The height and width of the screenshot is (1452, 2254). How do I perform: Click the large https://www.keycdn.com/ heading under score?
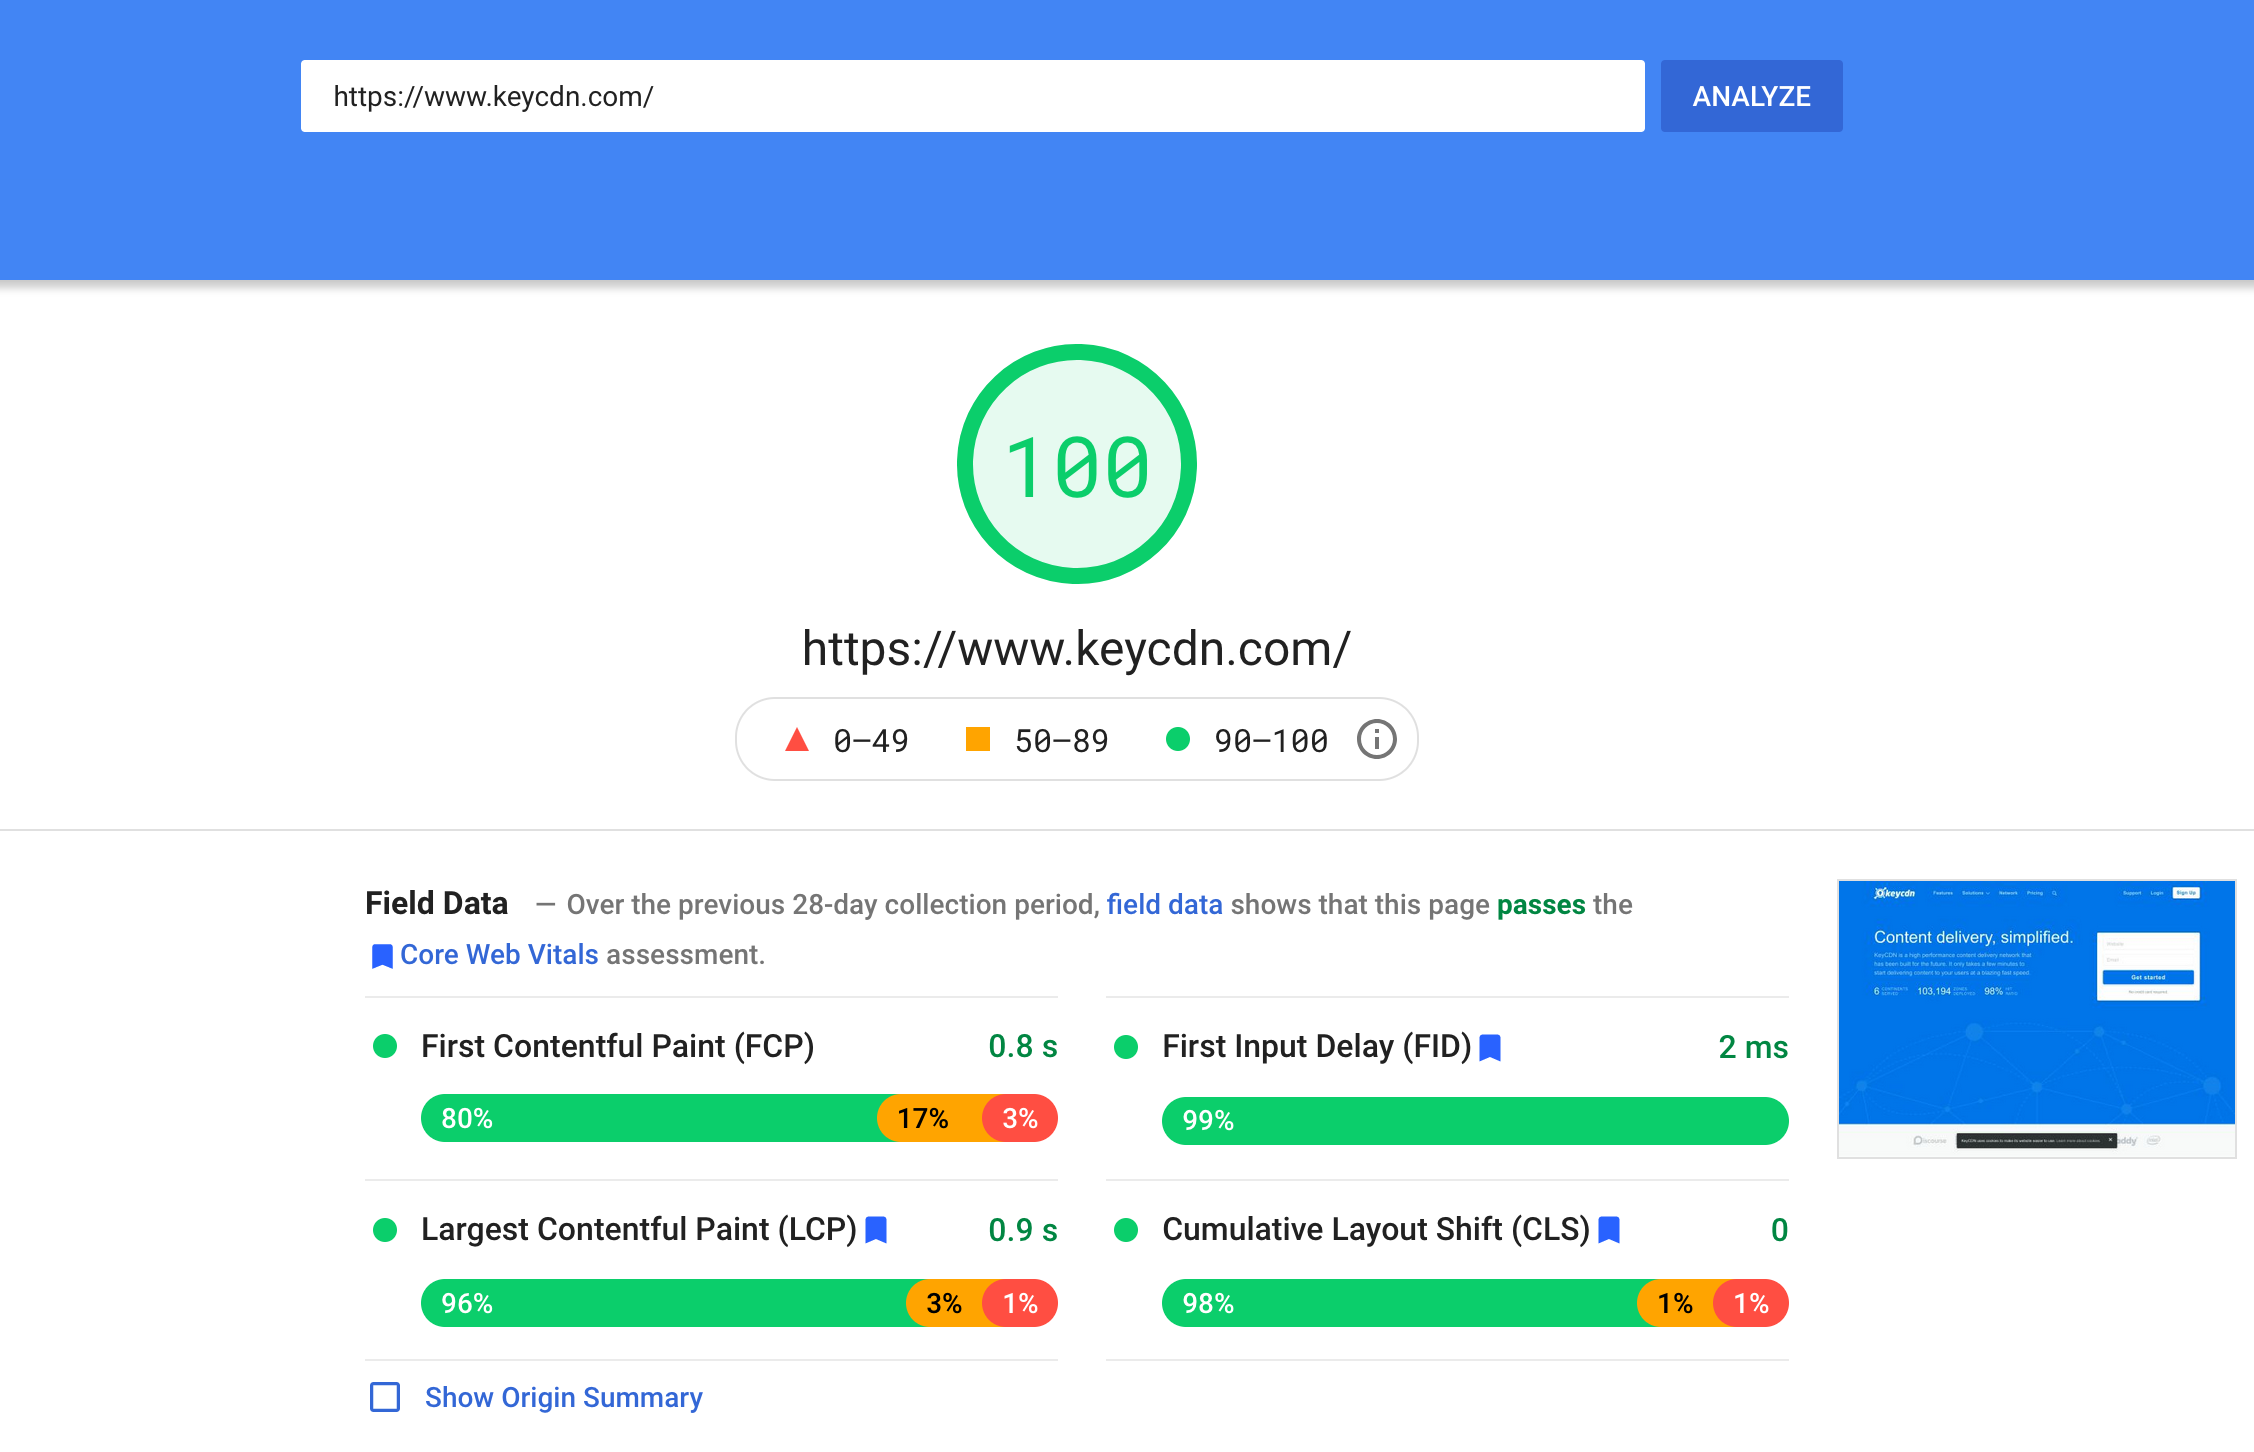pos(1077,649)
